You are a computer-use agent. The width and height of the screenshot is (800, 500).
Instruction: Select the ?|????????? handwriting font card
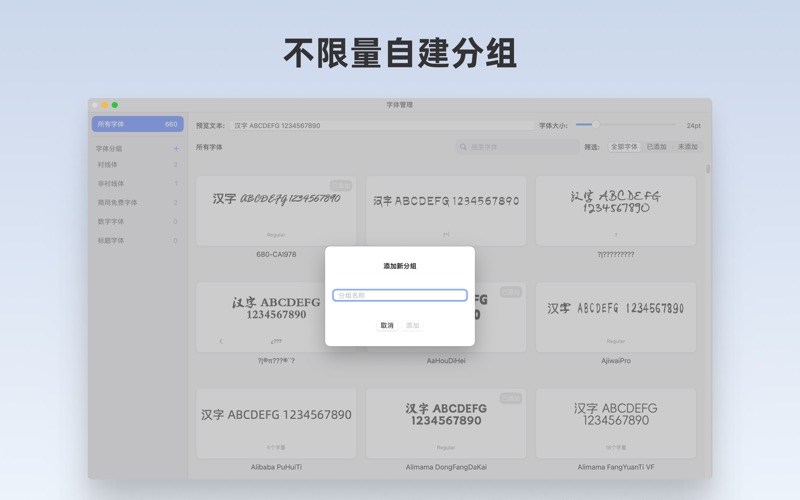616,211
